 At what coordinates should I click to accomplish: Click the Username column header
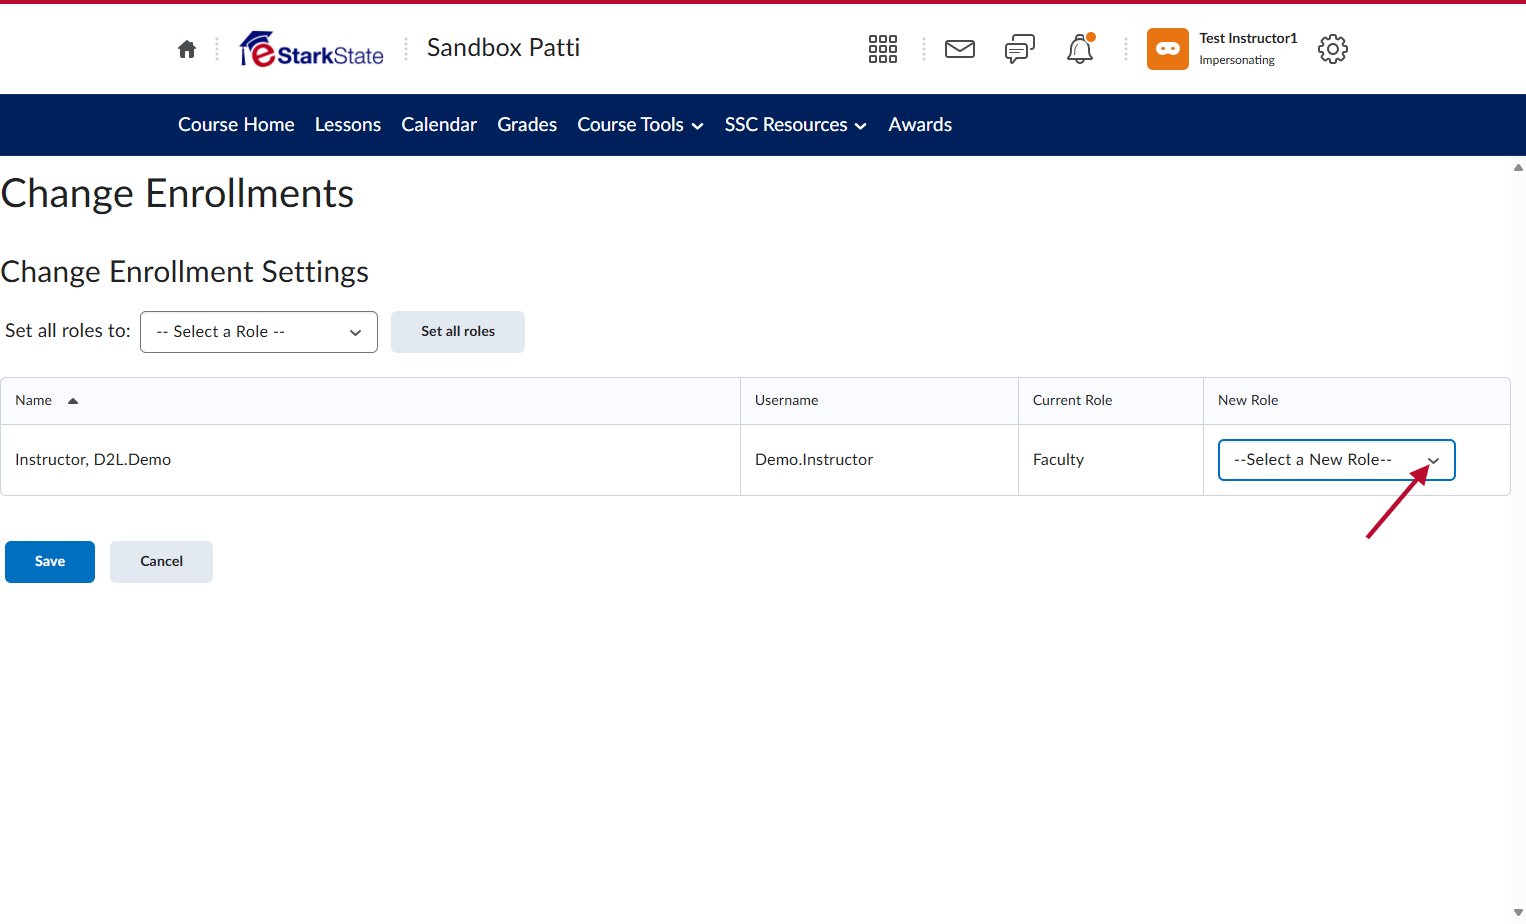point(786,401)
